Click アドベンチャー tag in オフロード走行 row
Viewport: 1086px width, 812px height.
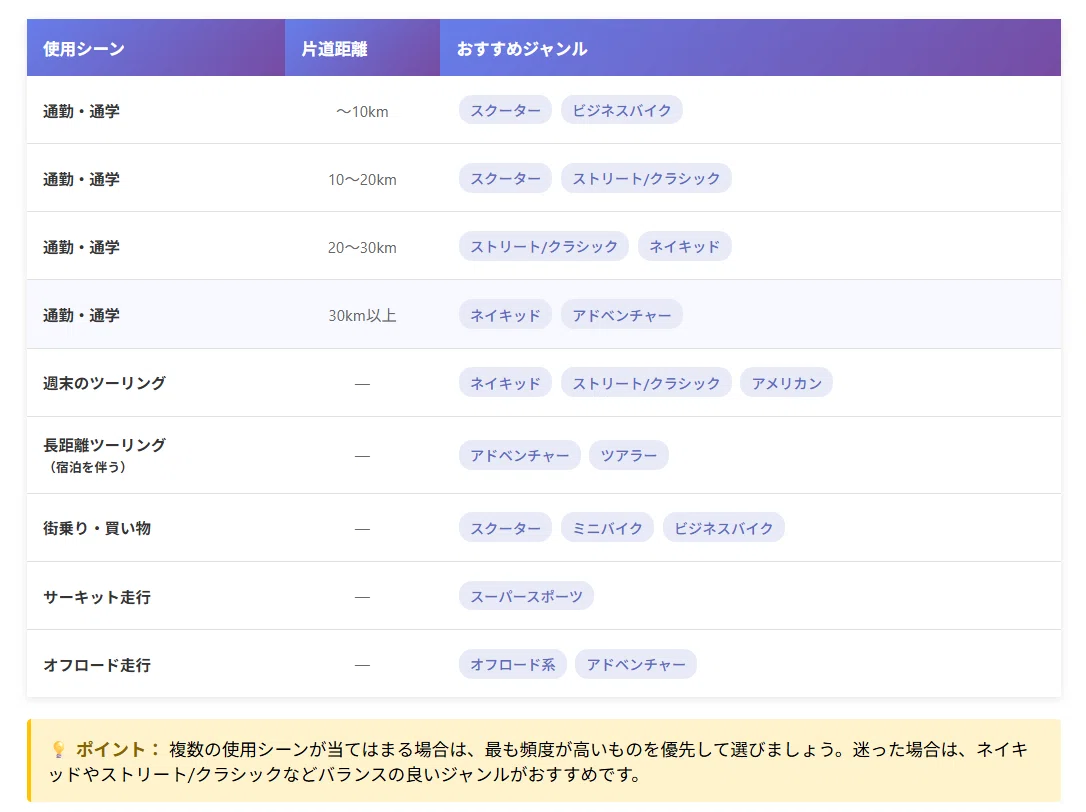coord(636,664)
